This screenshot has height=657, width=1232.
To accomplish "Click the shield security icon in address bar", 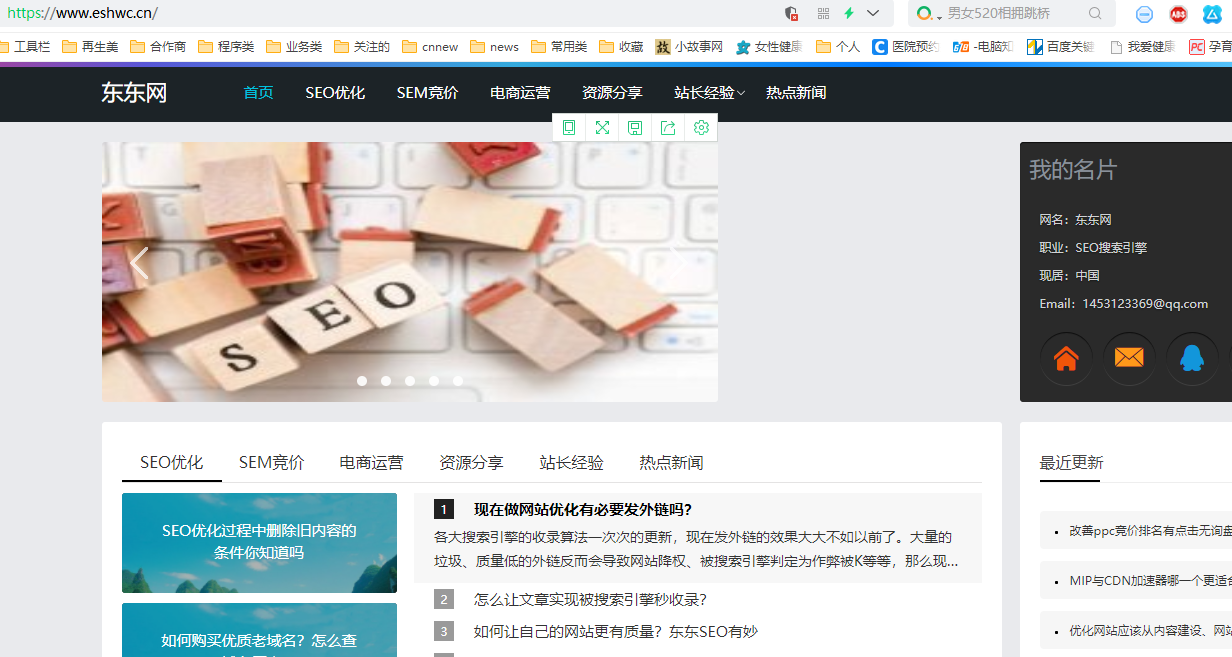I will pos(792,13).
